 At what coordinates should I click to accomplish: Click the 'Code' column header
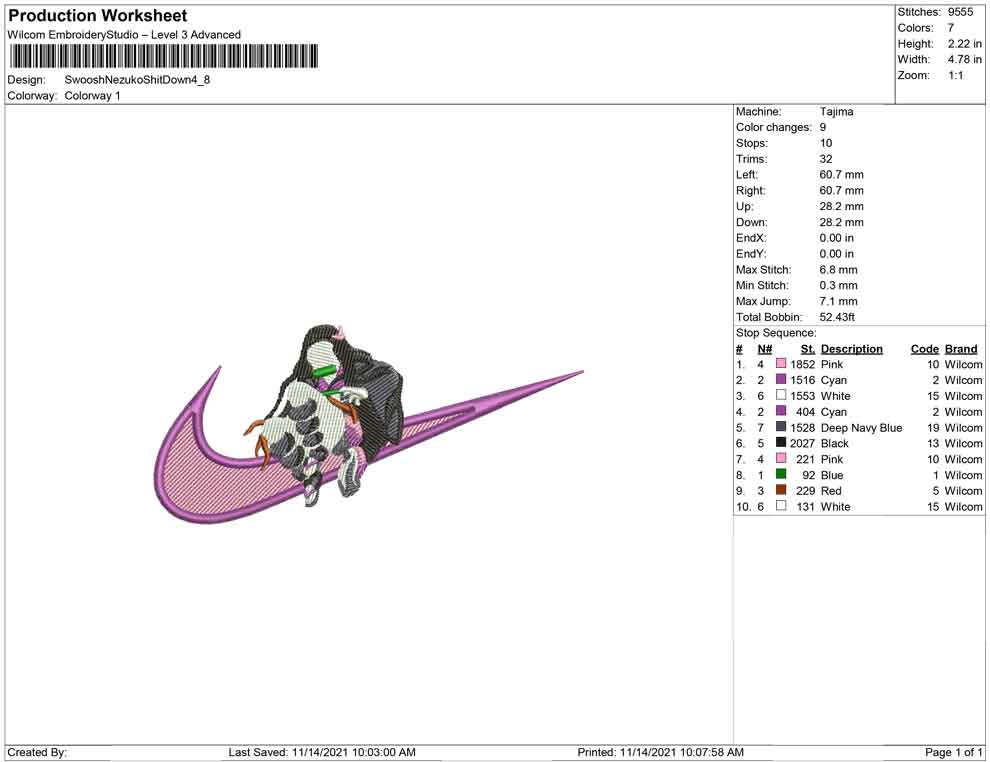pos(925,349)
